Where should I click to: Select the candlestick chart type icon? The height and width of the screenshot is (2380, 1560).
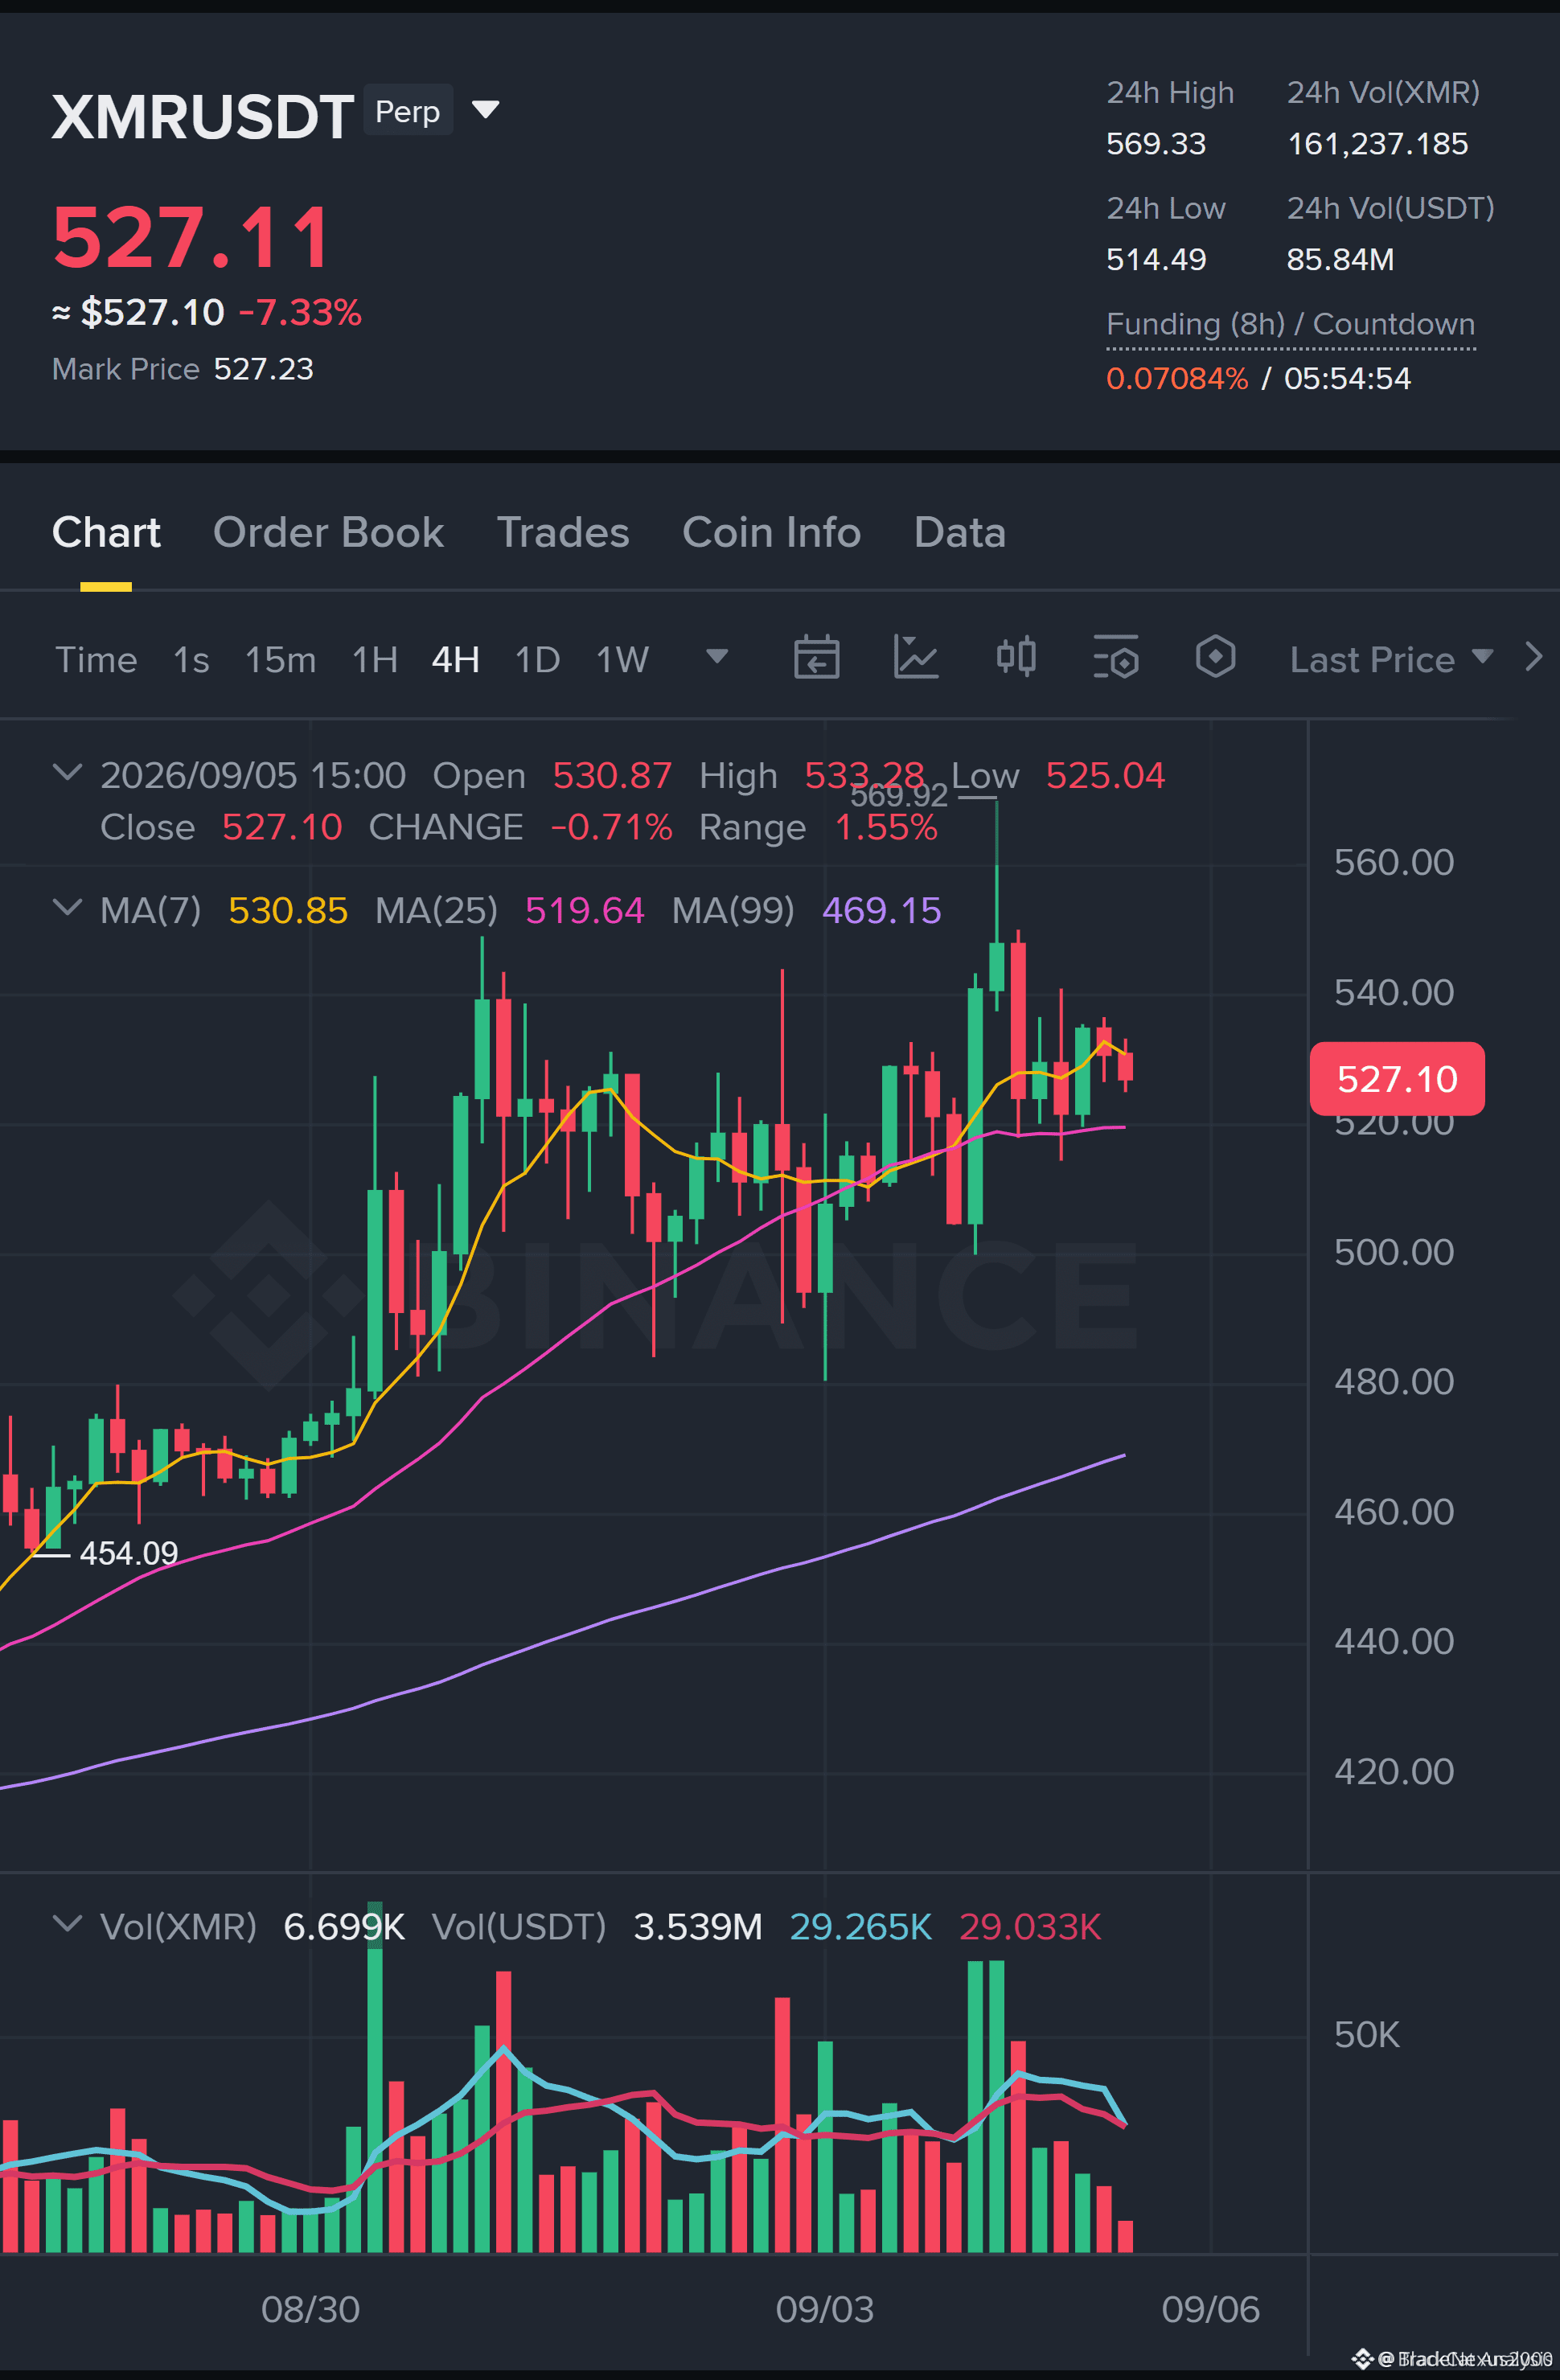pyautogui.click(x=1016, y=657)
